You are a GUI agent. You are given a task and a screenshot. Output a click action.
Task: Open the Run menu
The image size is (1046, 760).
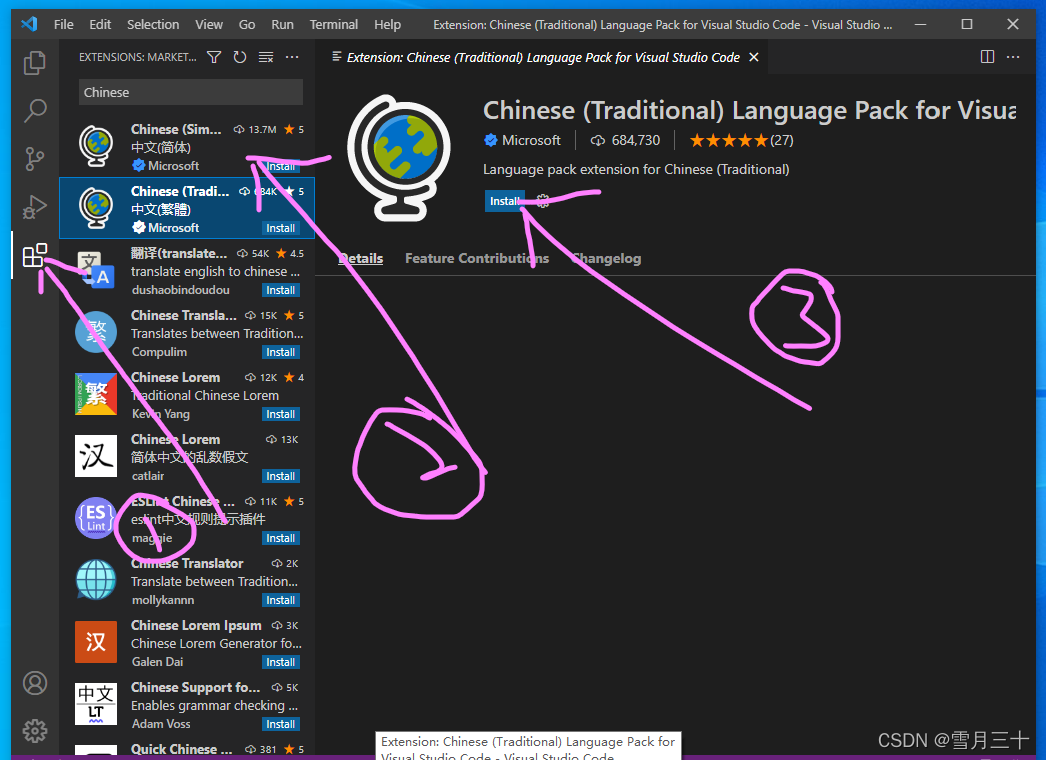coord(282,25)
